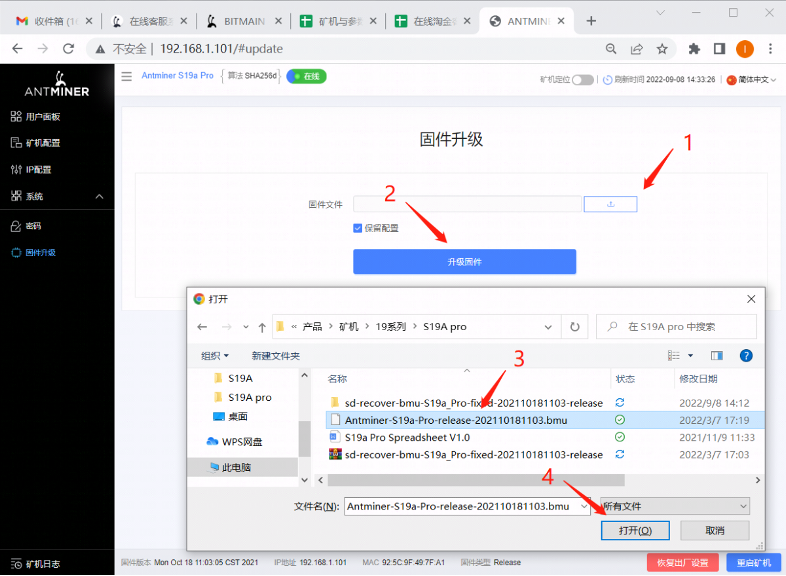Reload the page with the refresh icon
786x576 pixels.
coord(69,49)
